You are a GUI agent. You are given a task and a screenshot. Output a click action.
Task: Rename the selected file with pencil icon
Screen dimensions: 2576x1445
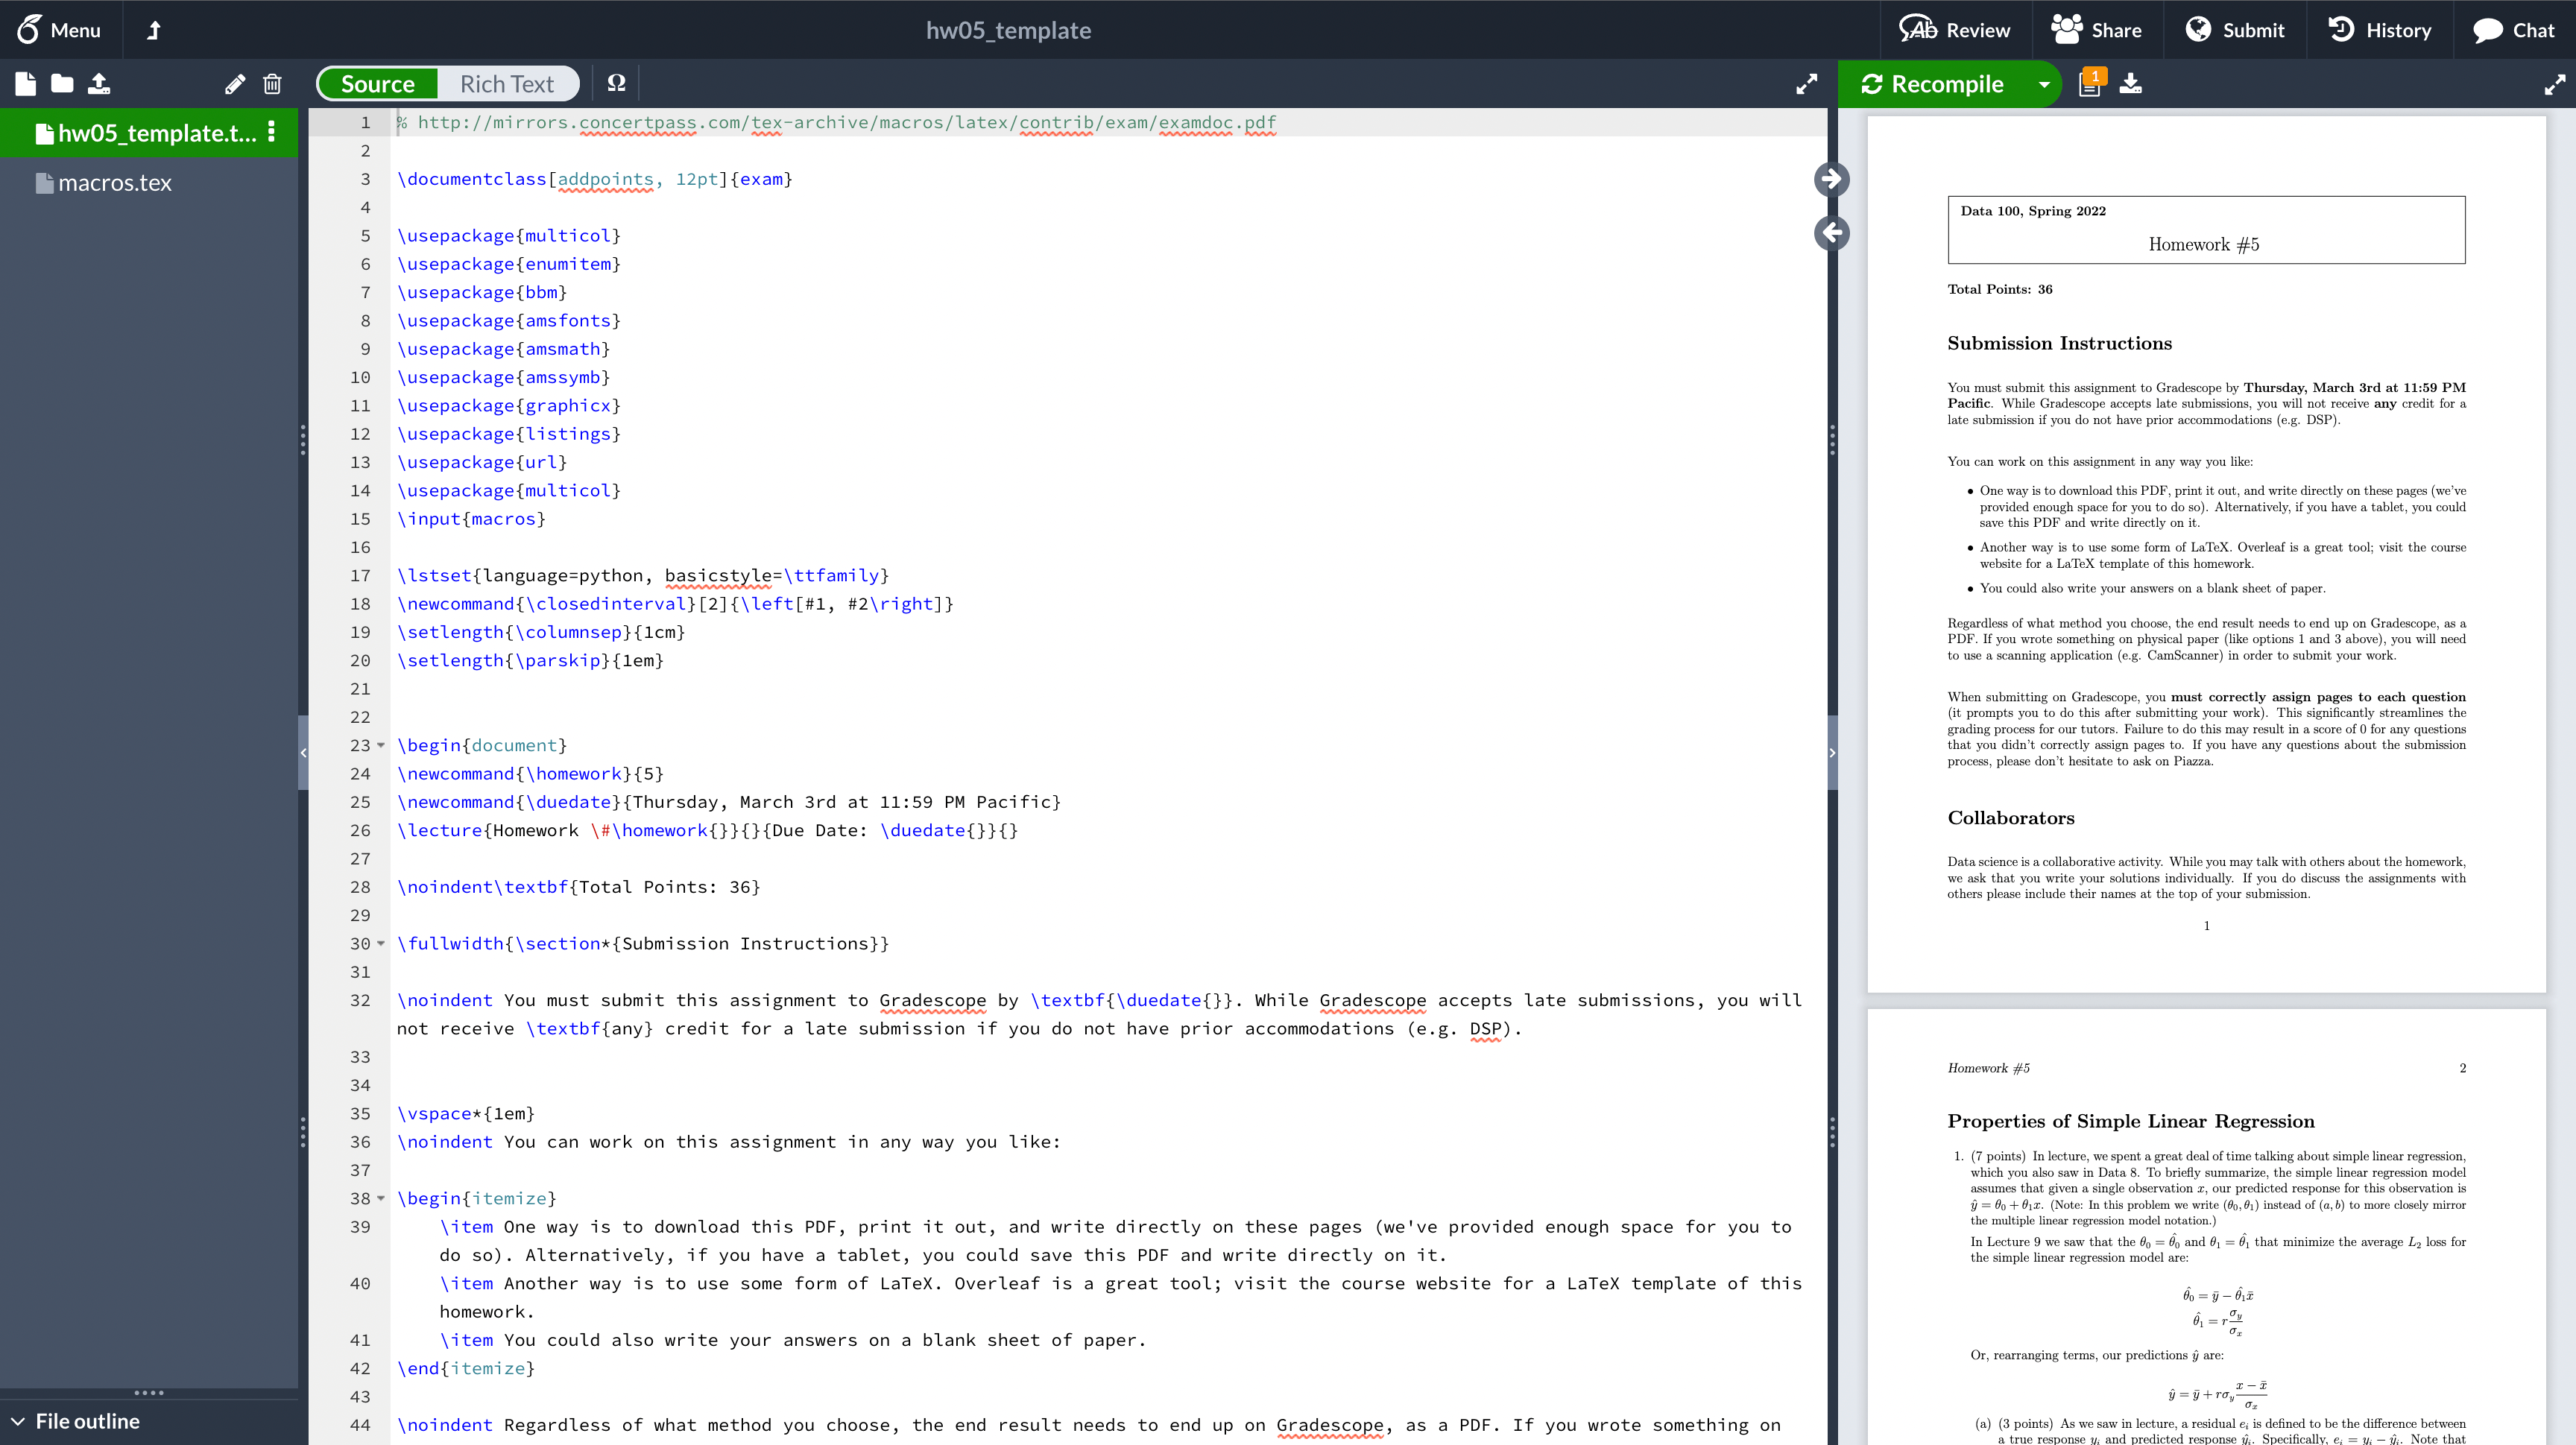point(235,84)
